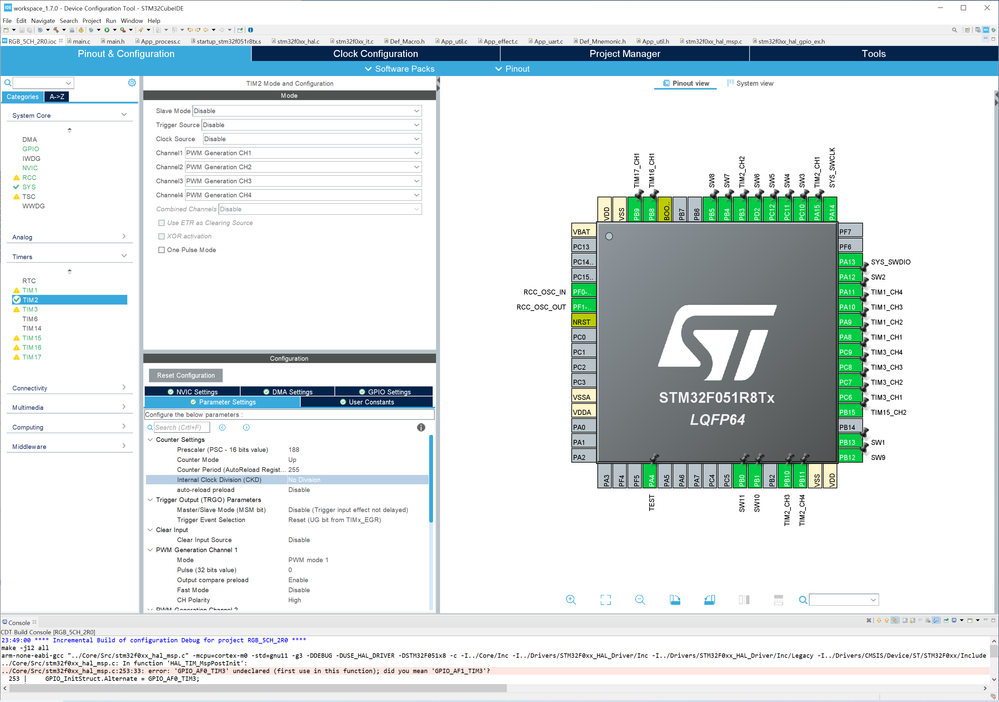Select pin PB12 on the chip
This screenshot has width=999, height=702.
(851, 457)
